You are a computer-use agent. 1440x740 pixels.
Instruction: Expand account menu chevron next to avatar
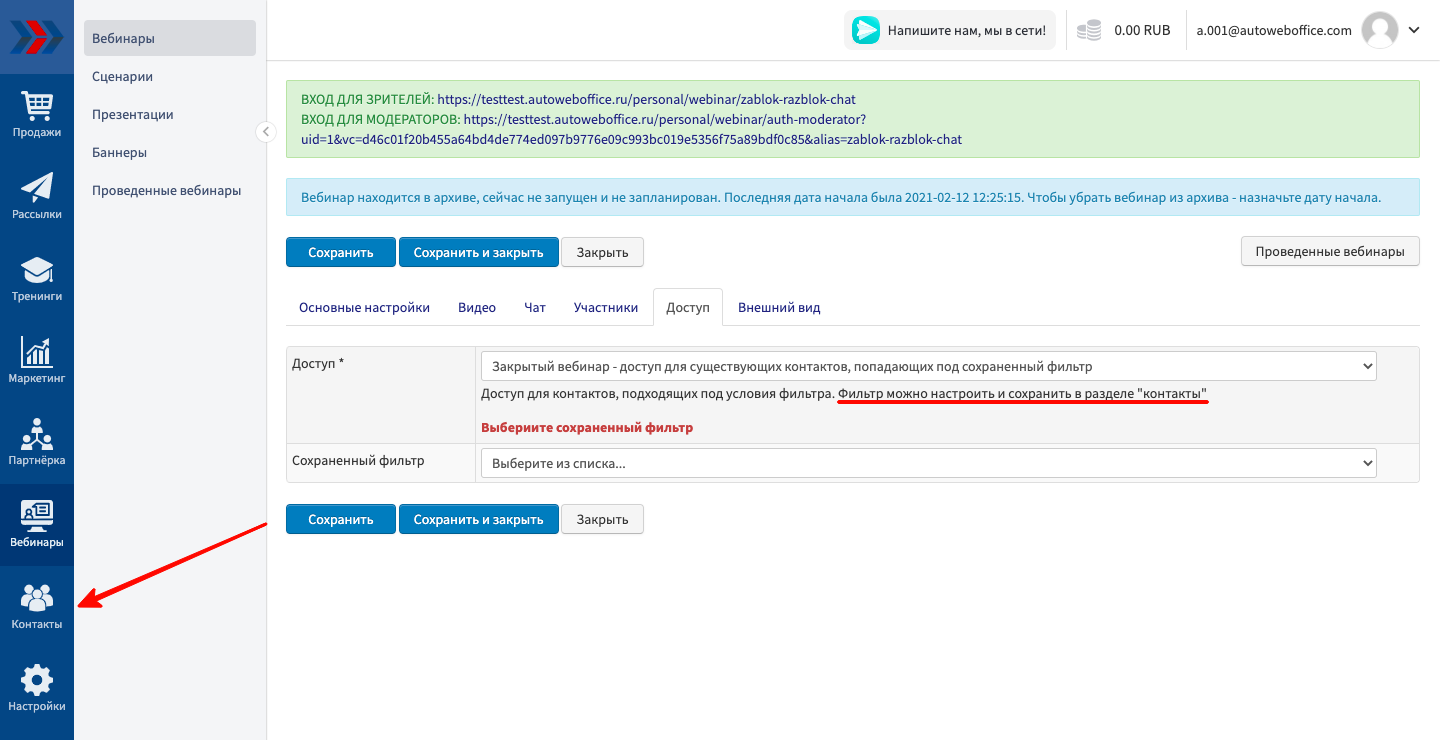pyautogui.click(x=1414, y=30)
